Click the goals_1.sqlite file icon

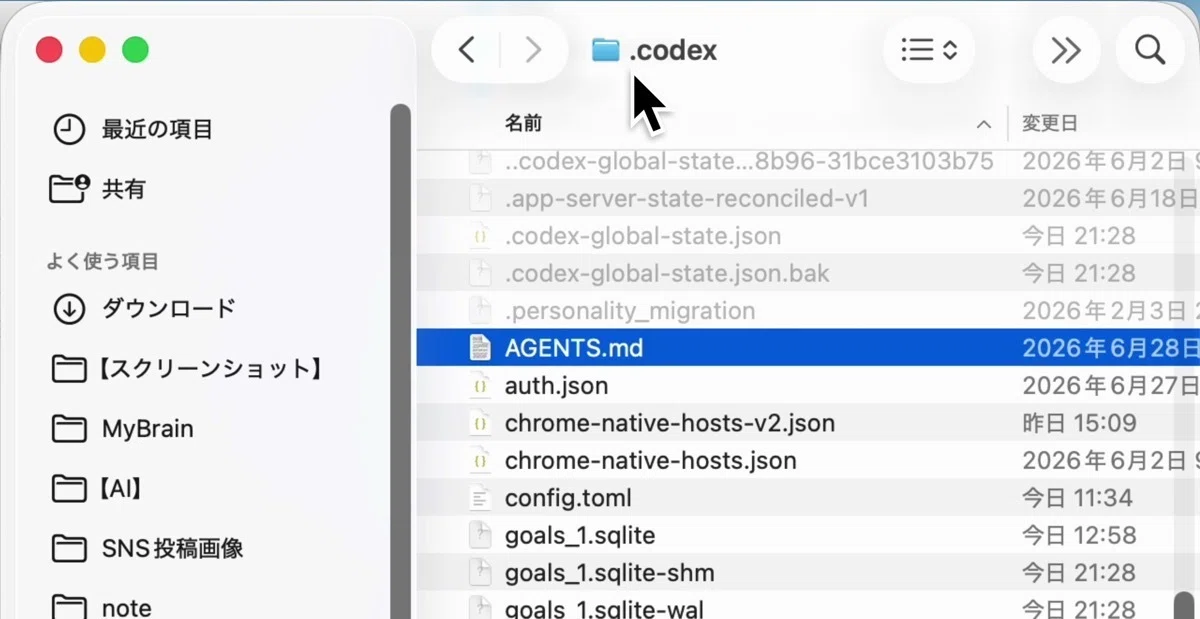(x=481, y=535)
